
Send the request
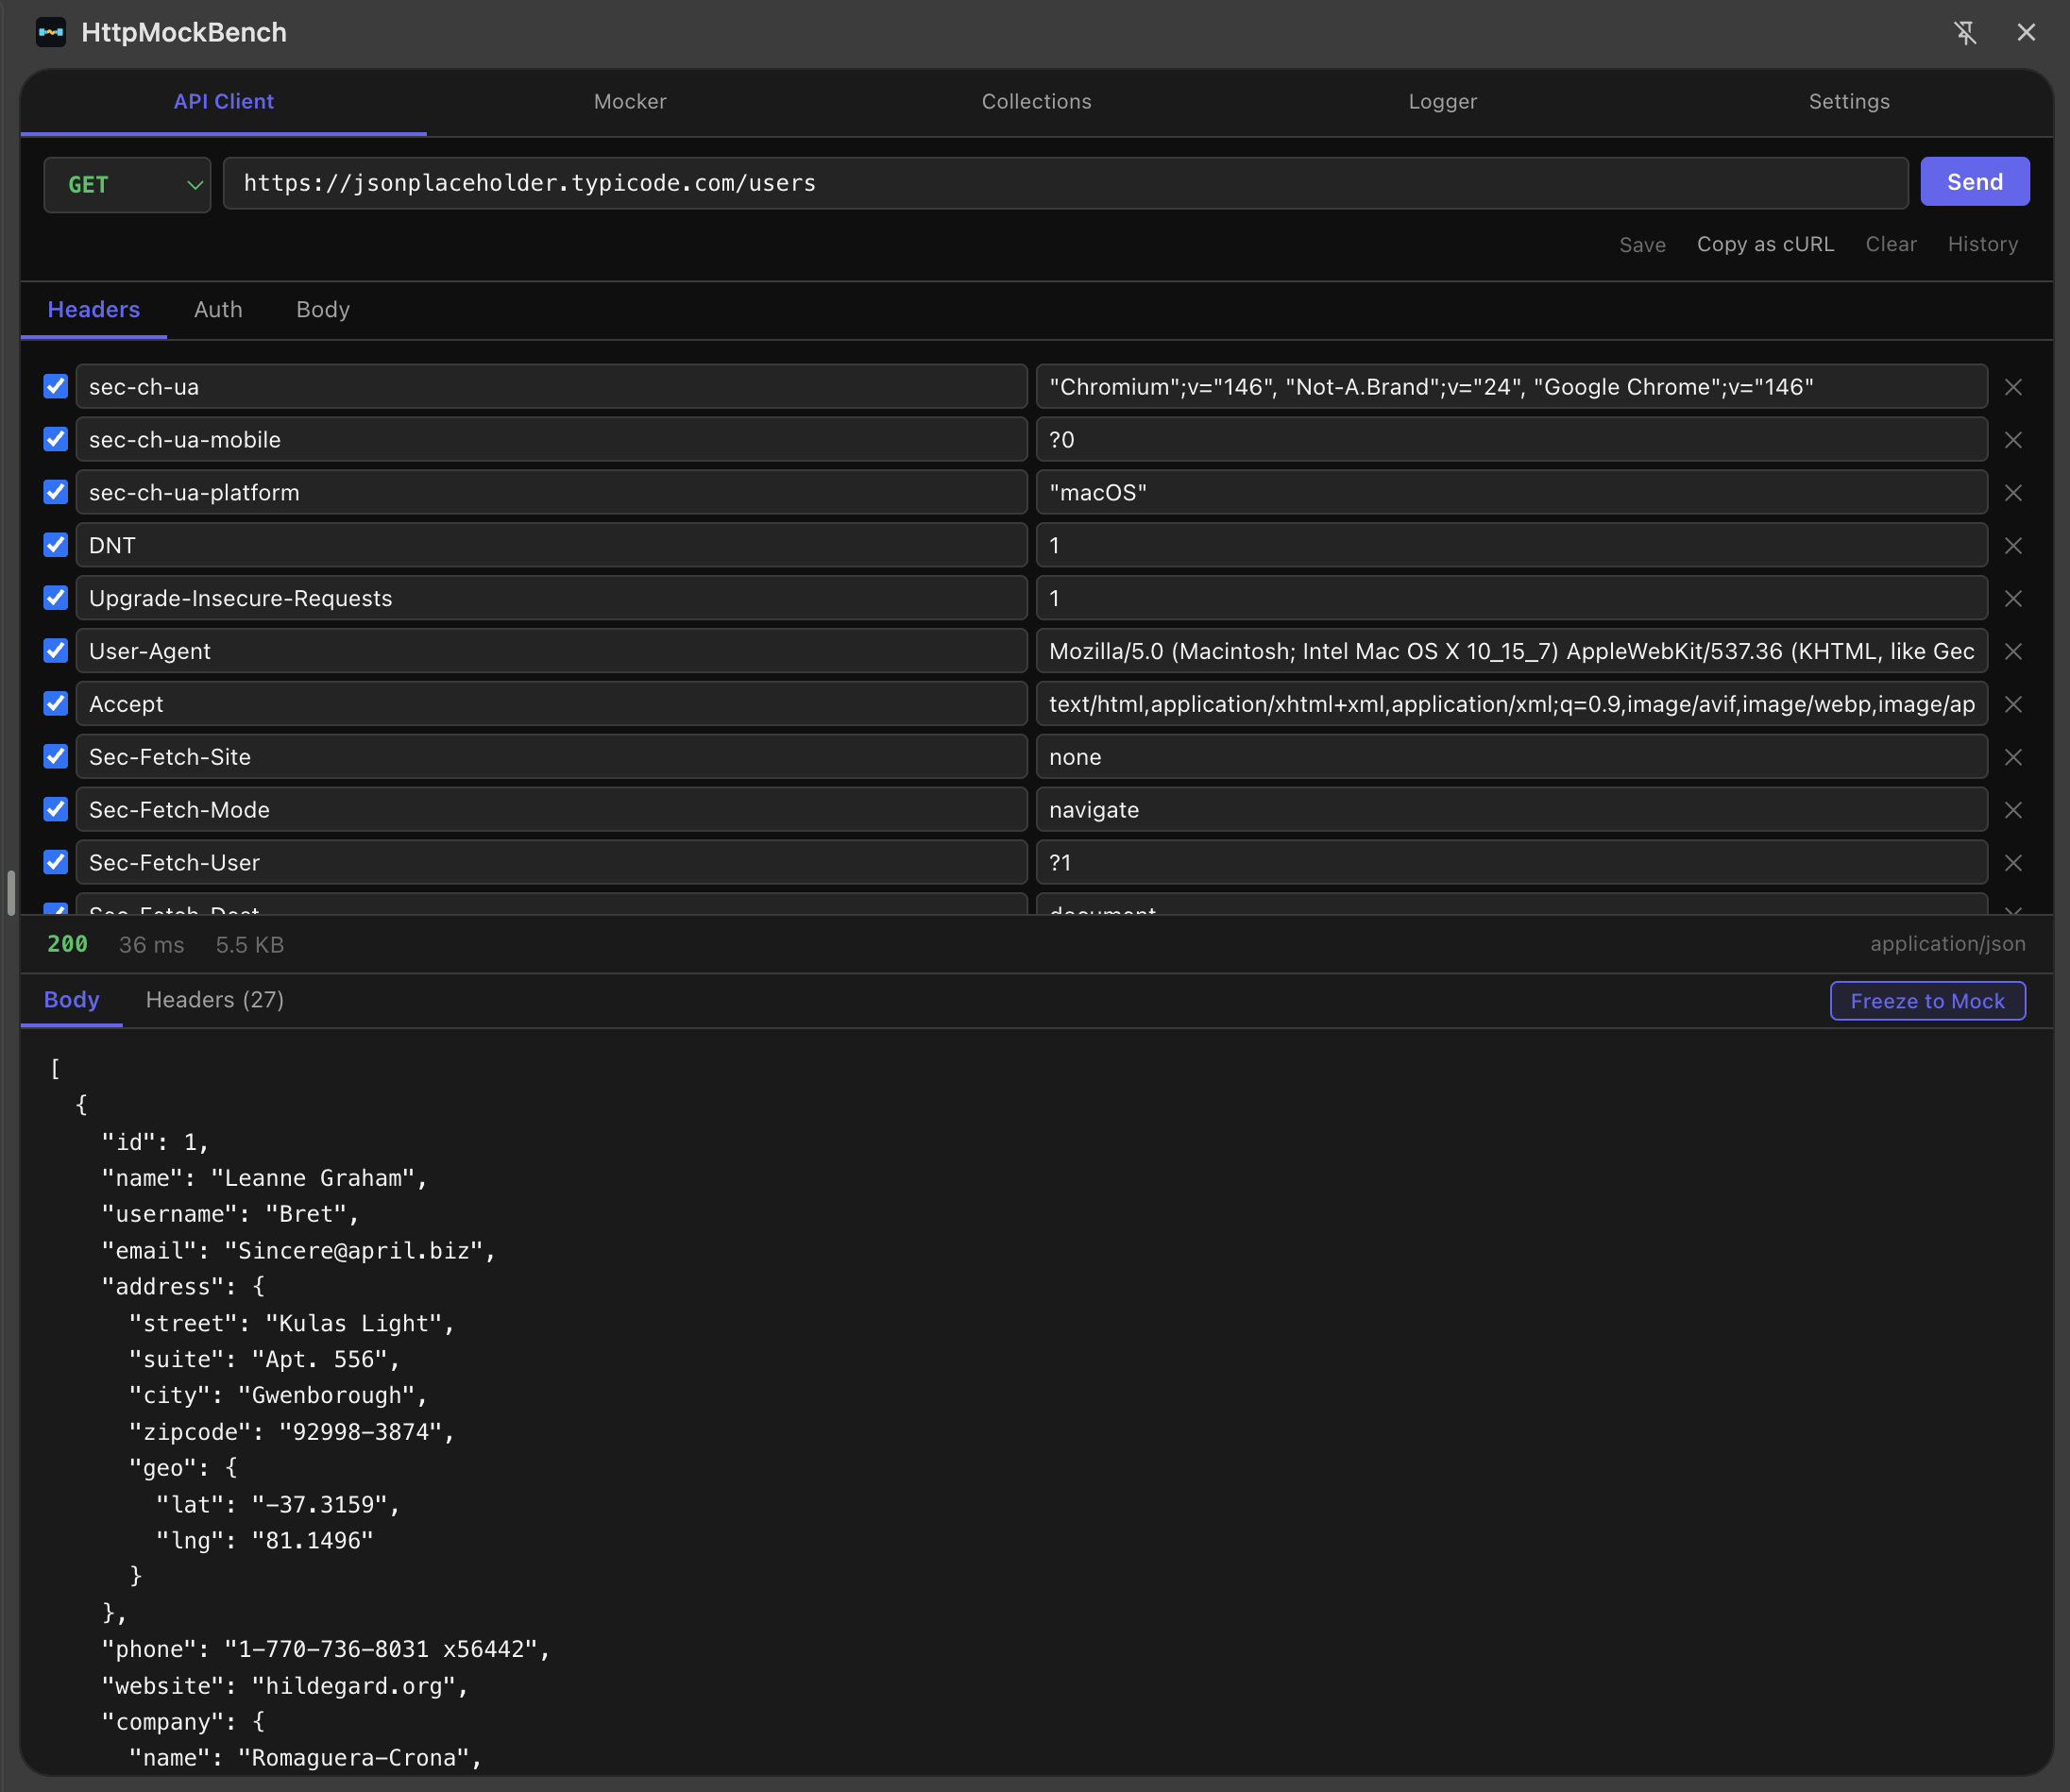point(1975,182)
